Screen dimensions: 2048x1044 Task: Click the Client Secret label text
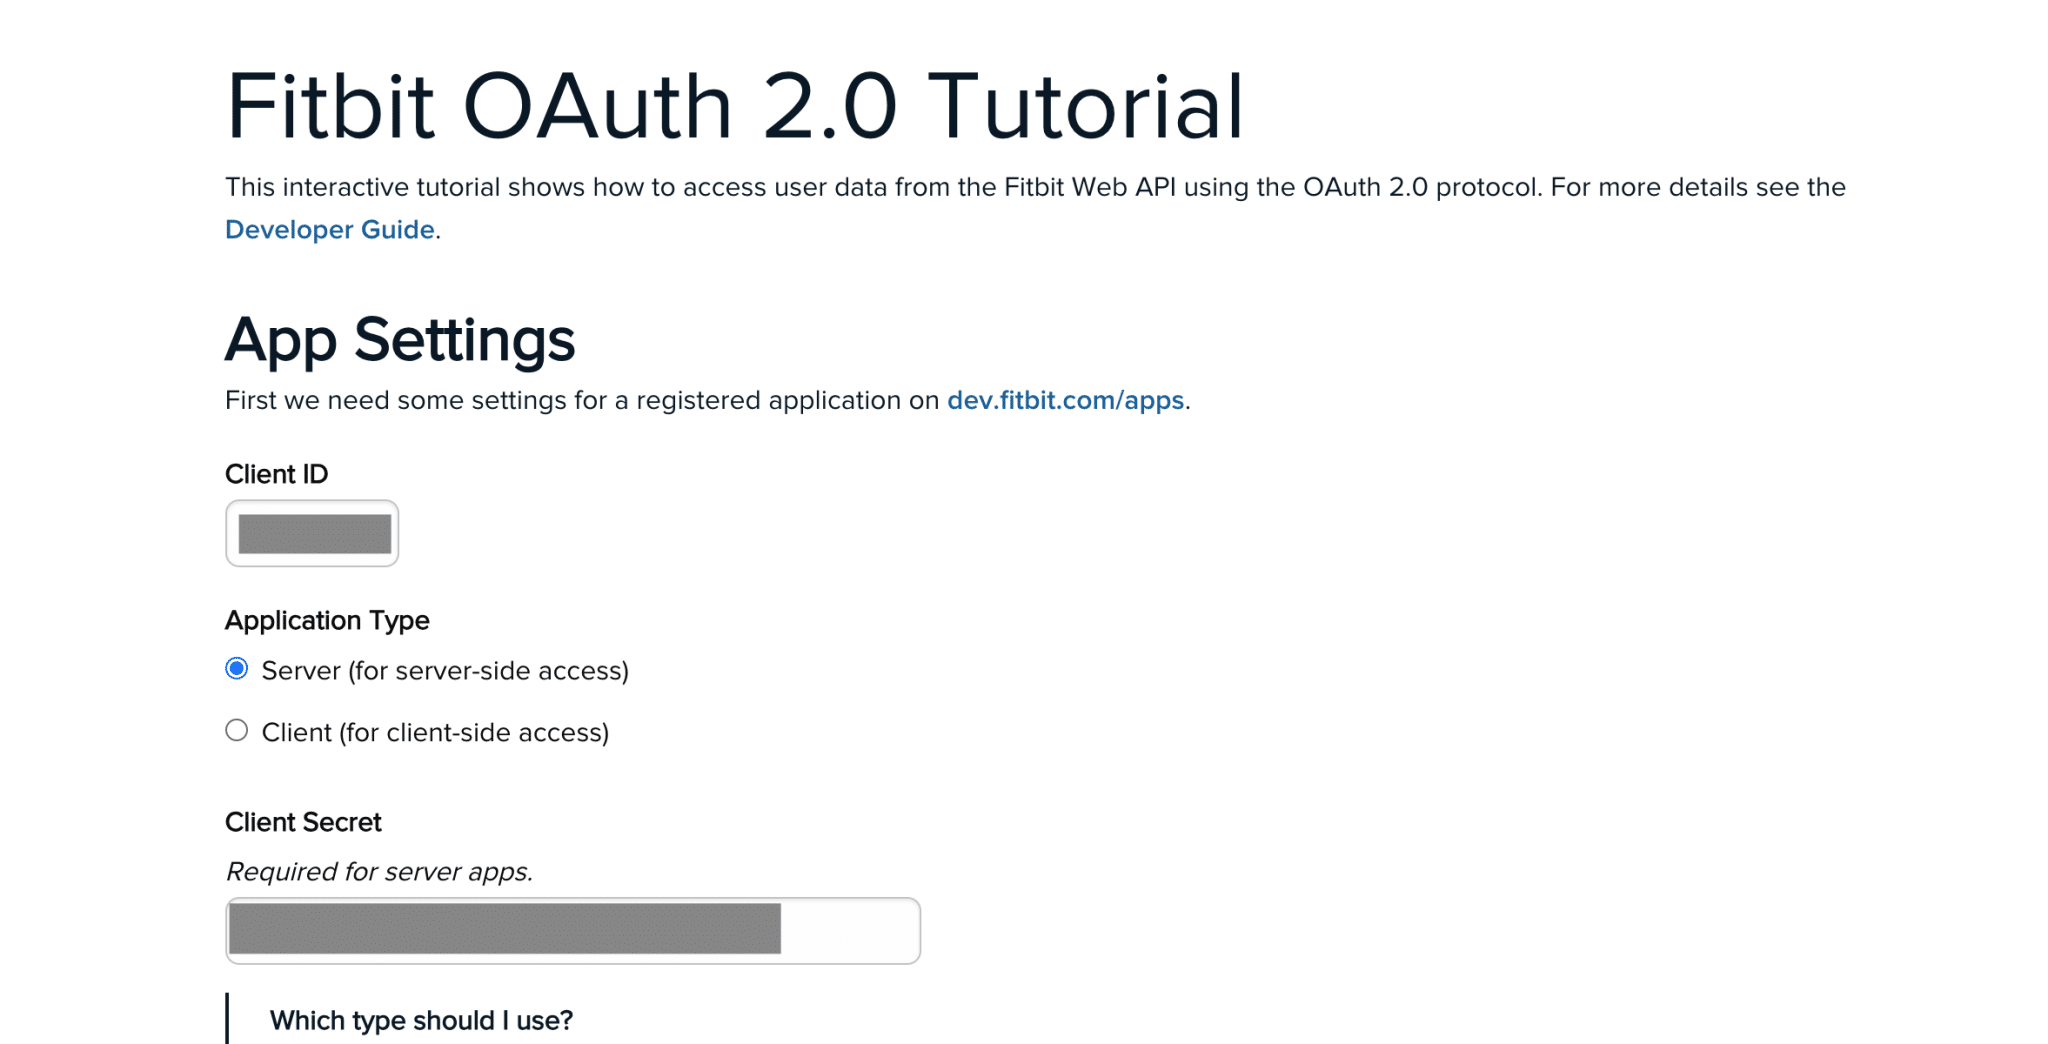(302, 821)
